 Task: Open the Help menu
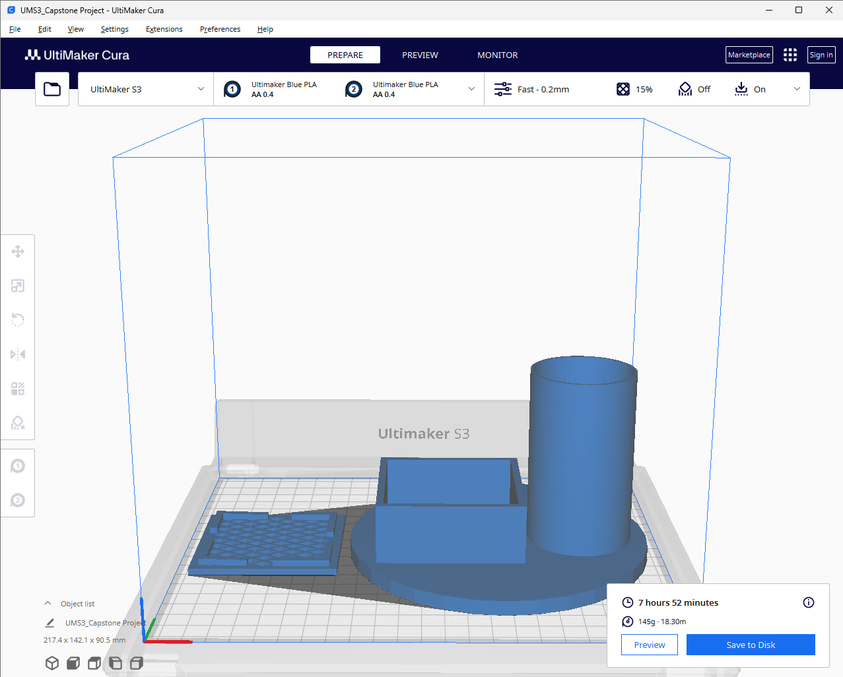pos(265,29)
